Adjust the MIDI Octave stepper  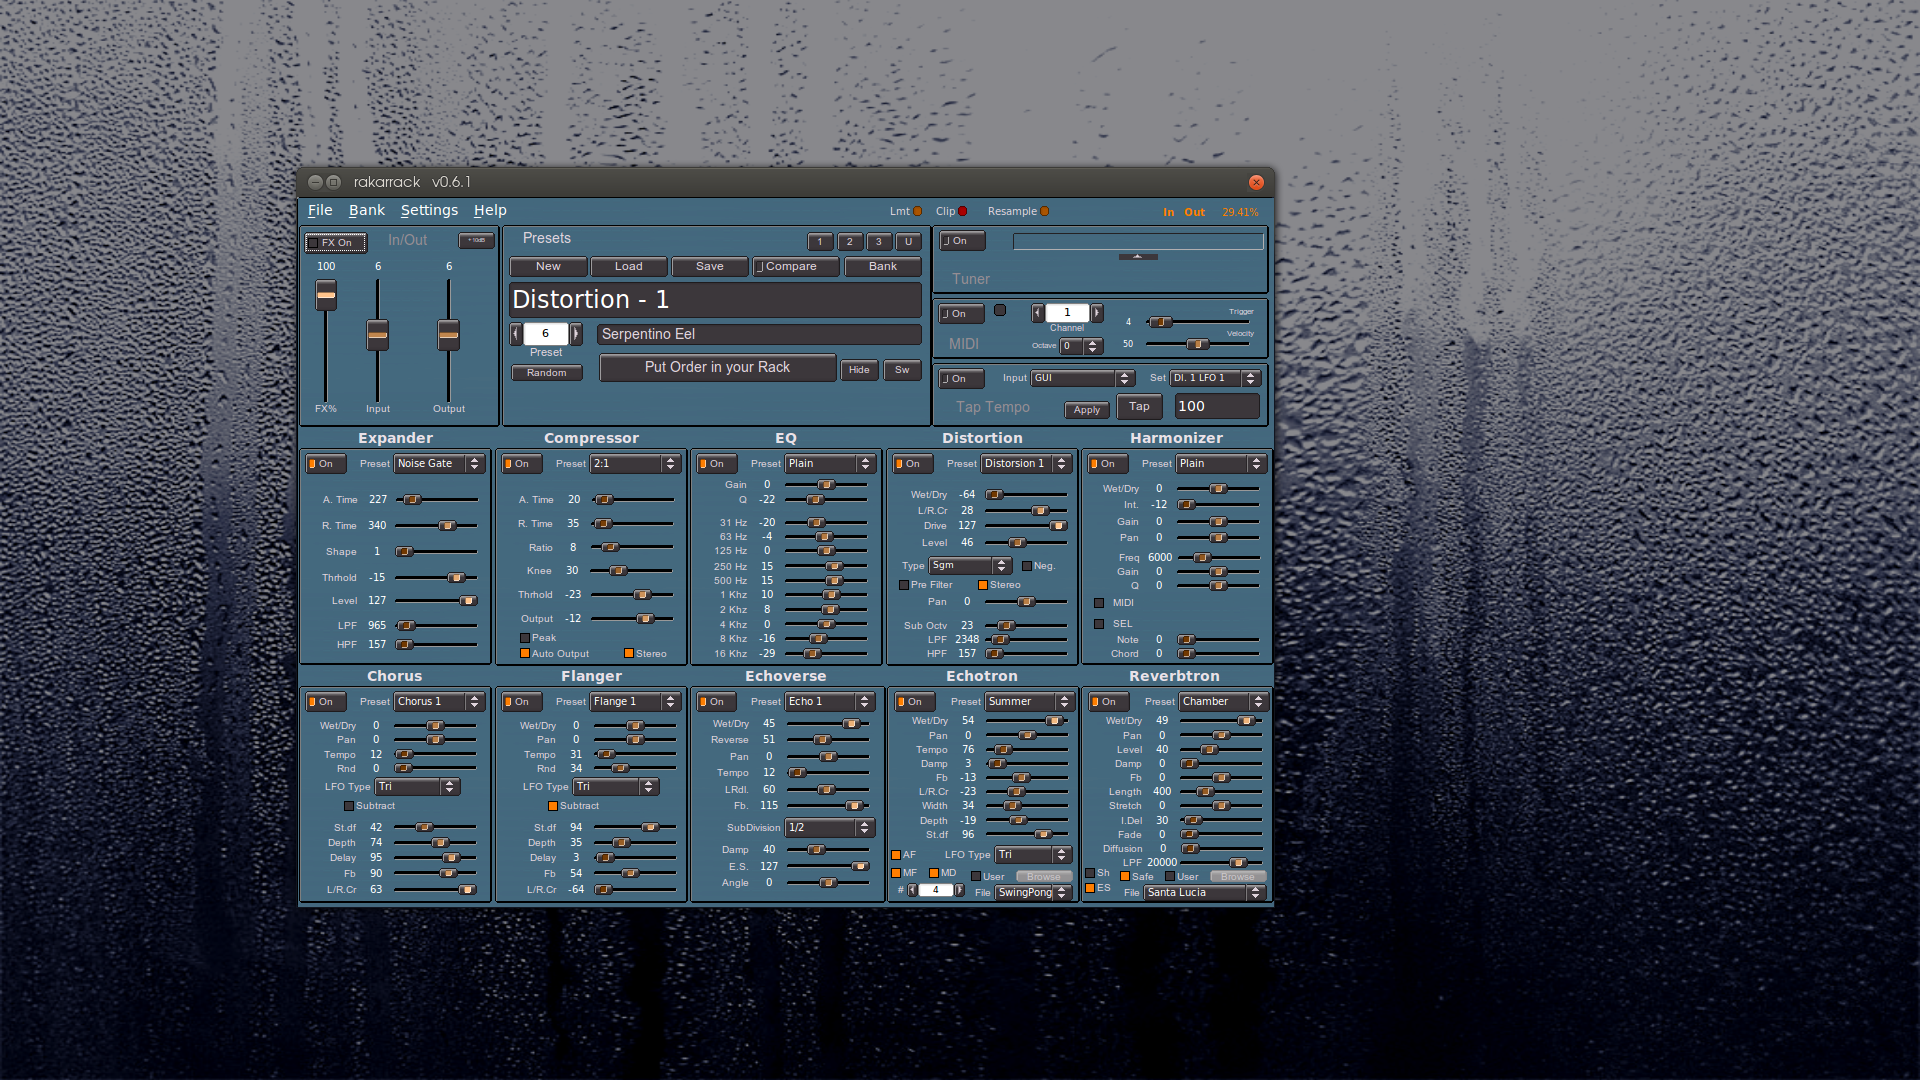coord(1093,346)
